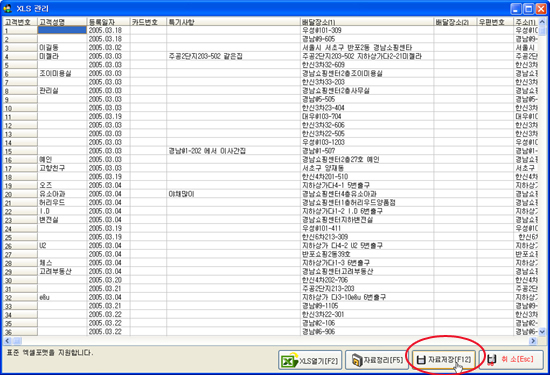Click the folder icon on 자료정리
Viewport: 550px width, 375px height.
pyautogui.click(x=357, y=360)
